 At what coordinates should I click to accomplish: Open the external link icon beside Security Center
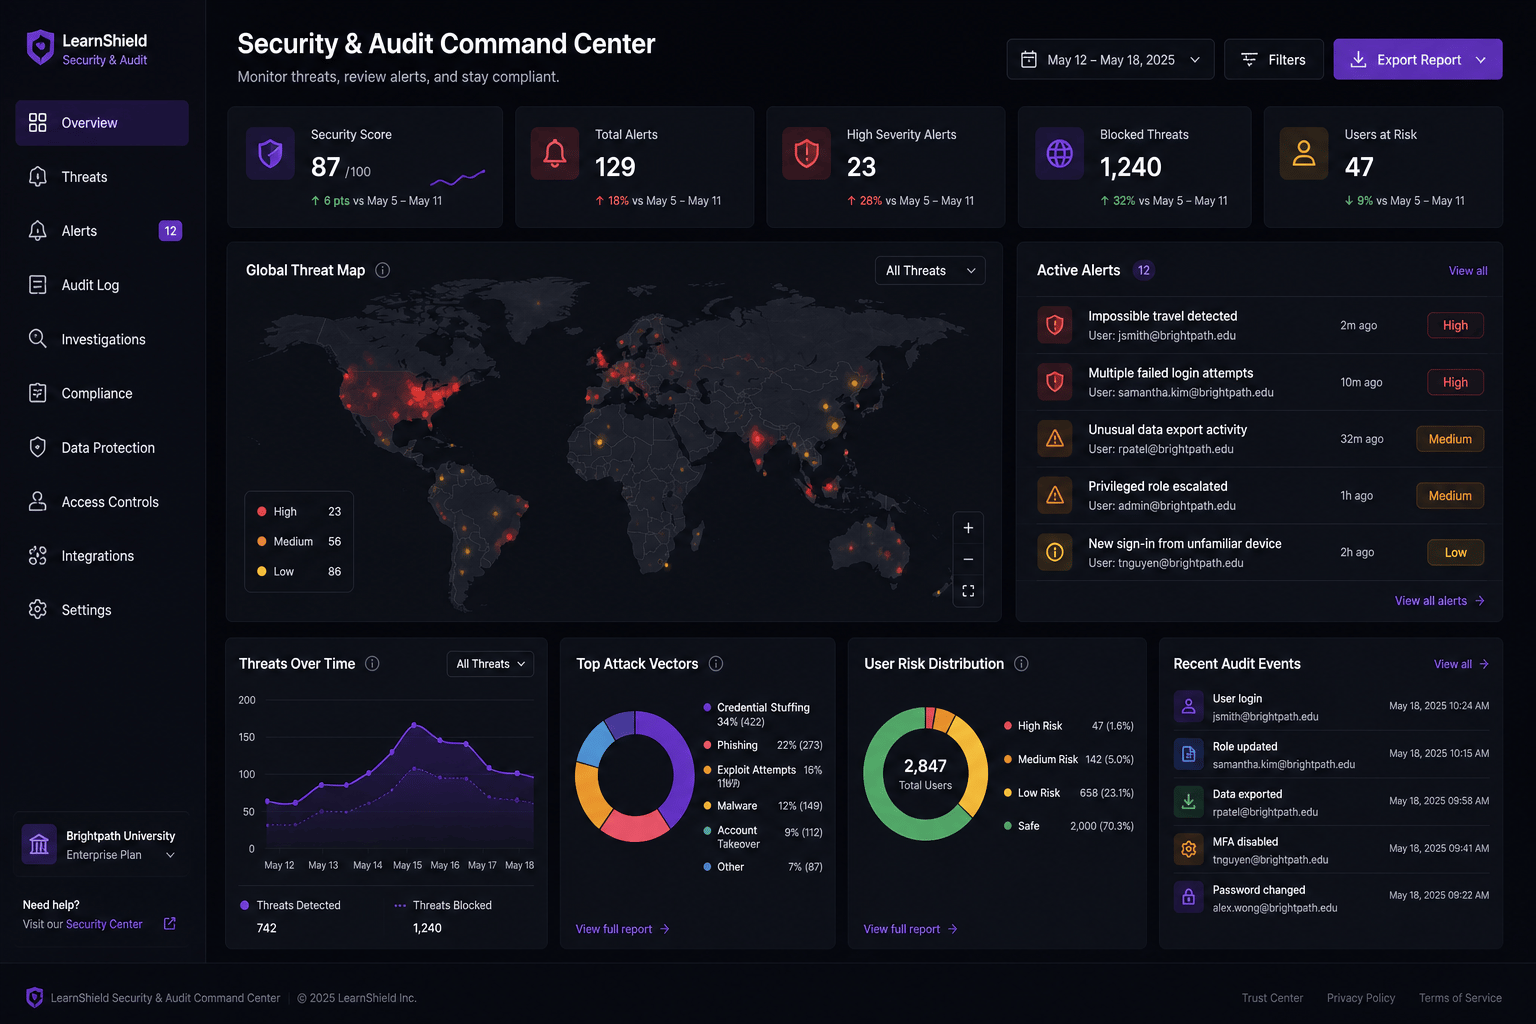pyautogui.click(x=170, y=924)
